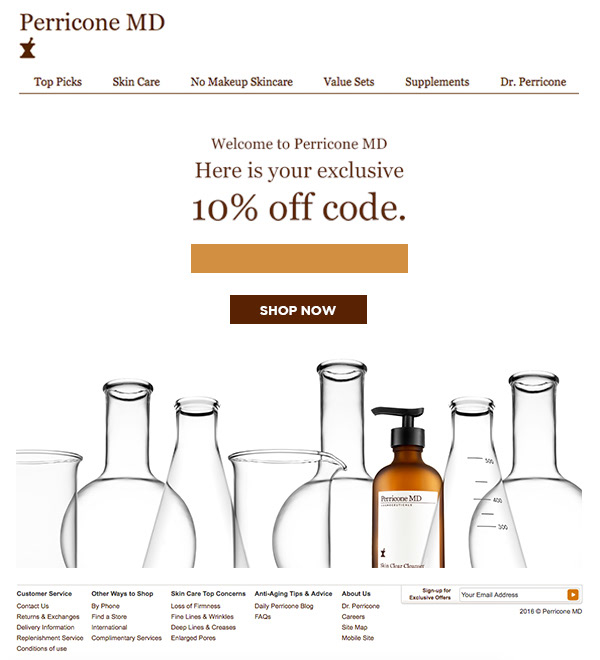Open the FAQs footer link
This screenshot has height=660, width=600.
tap(263, 617)
